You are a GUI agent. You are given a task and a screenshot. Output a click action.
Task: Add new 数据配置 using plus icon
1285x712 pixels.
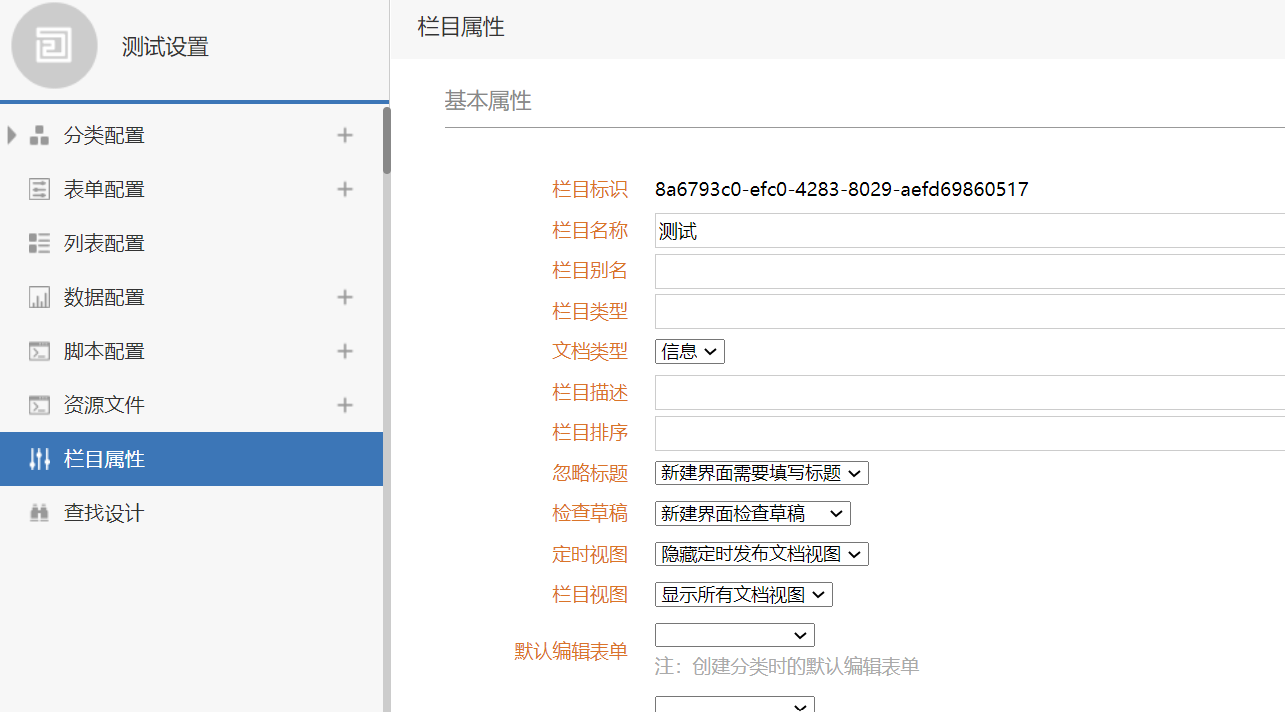click(x=345, y=297)
